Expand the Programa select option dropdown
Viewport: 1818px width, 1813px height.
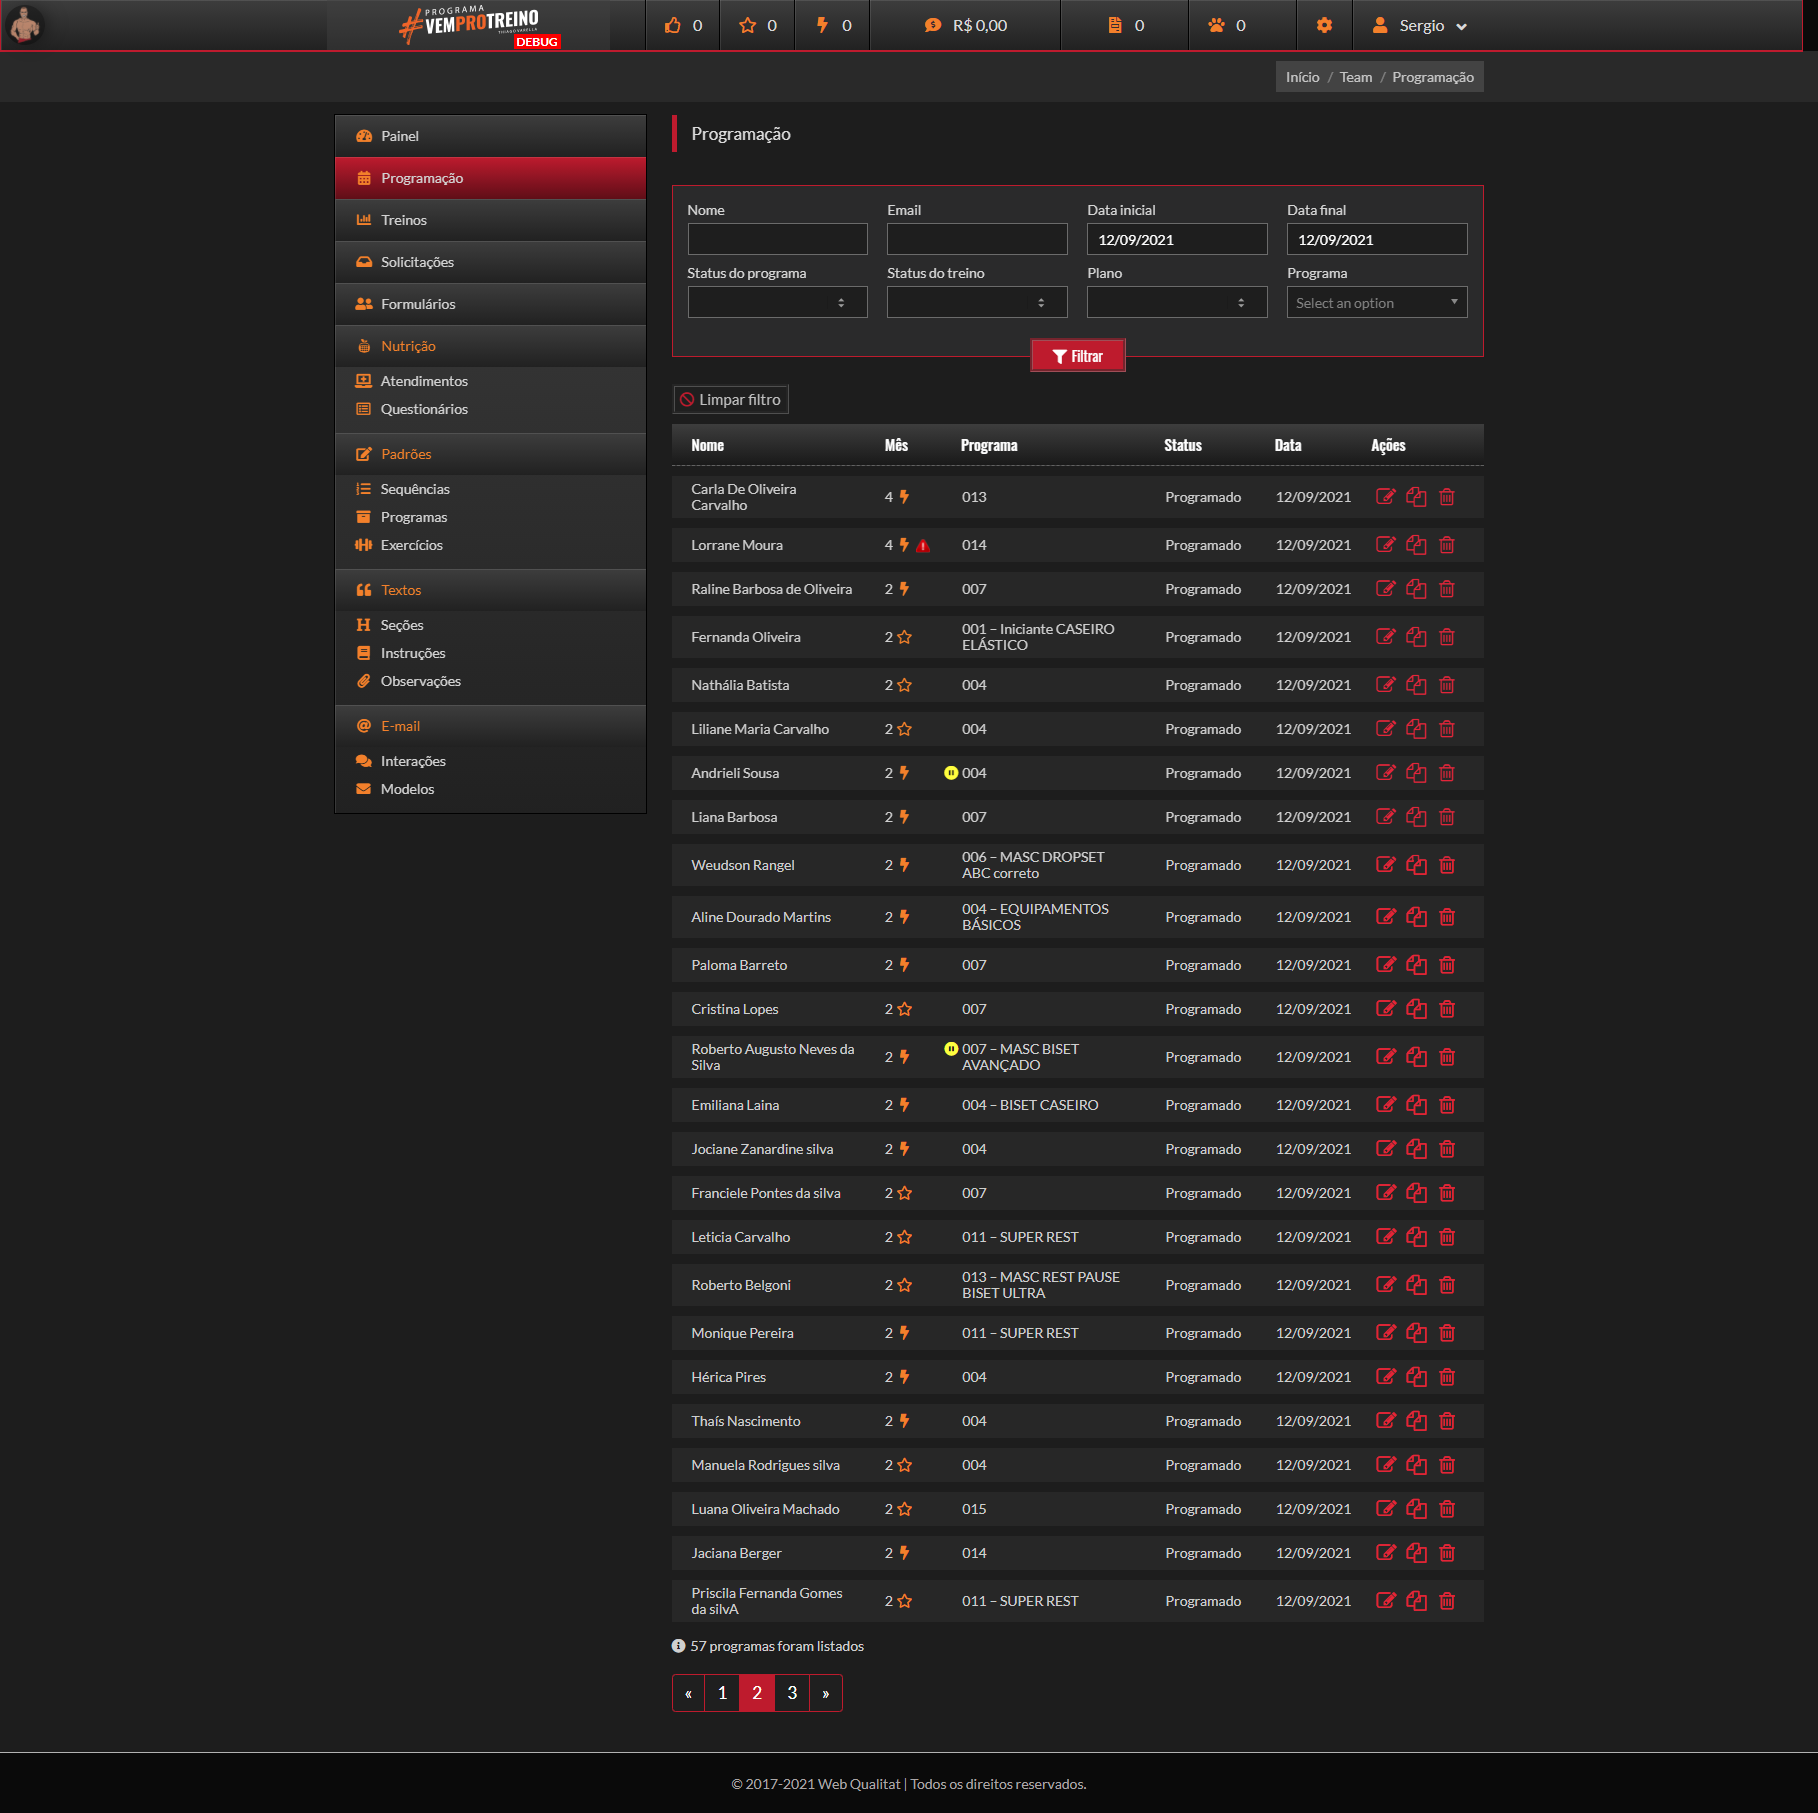click(1376, 303)
